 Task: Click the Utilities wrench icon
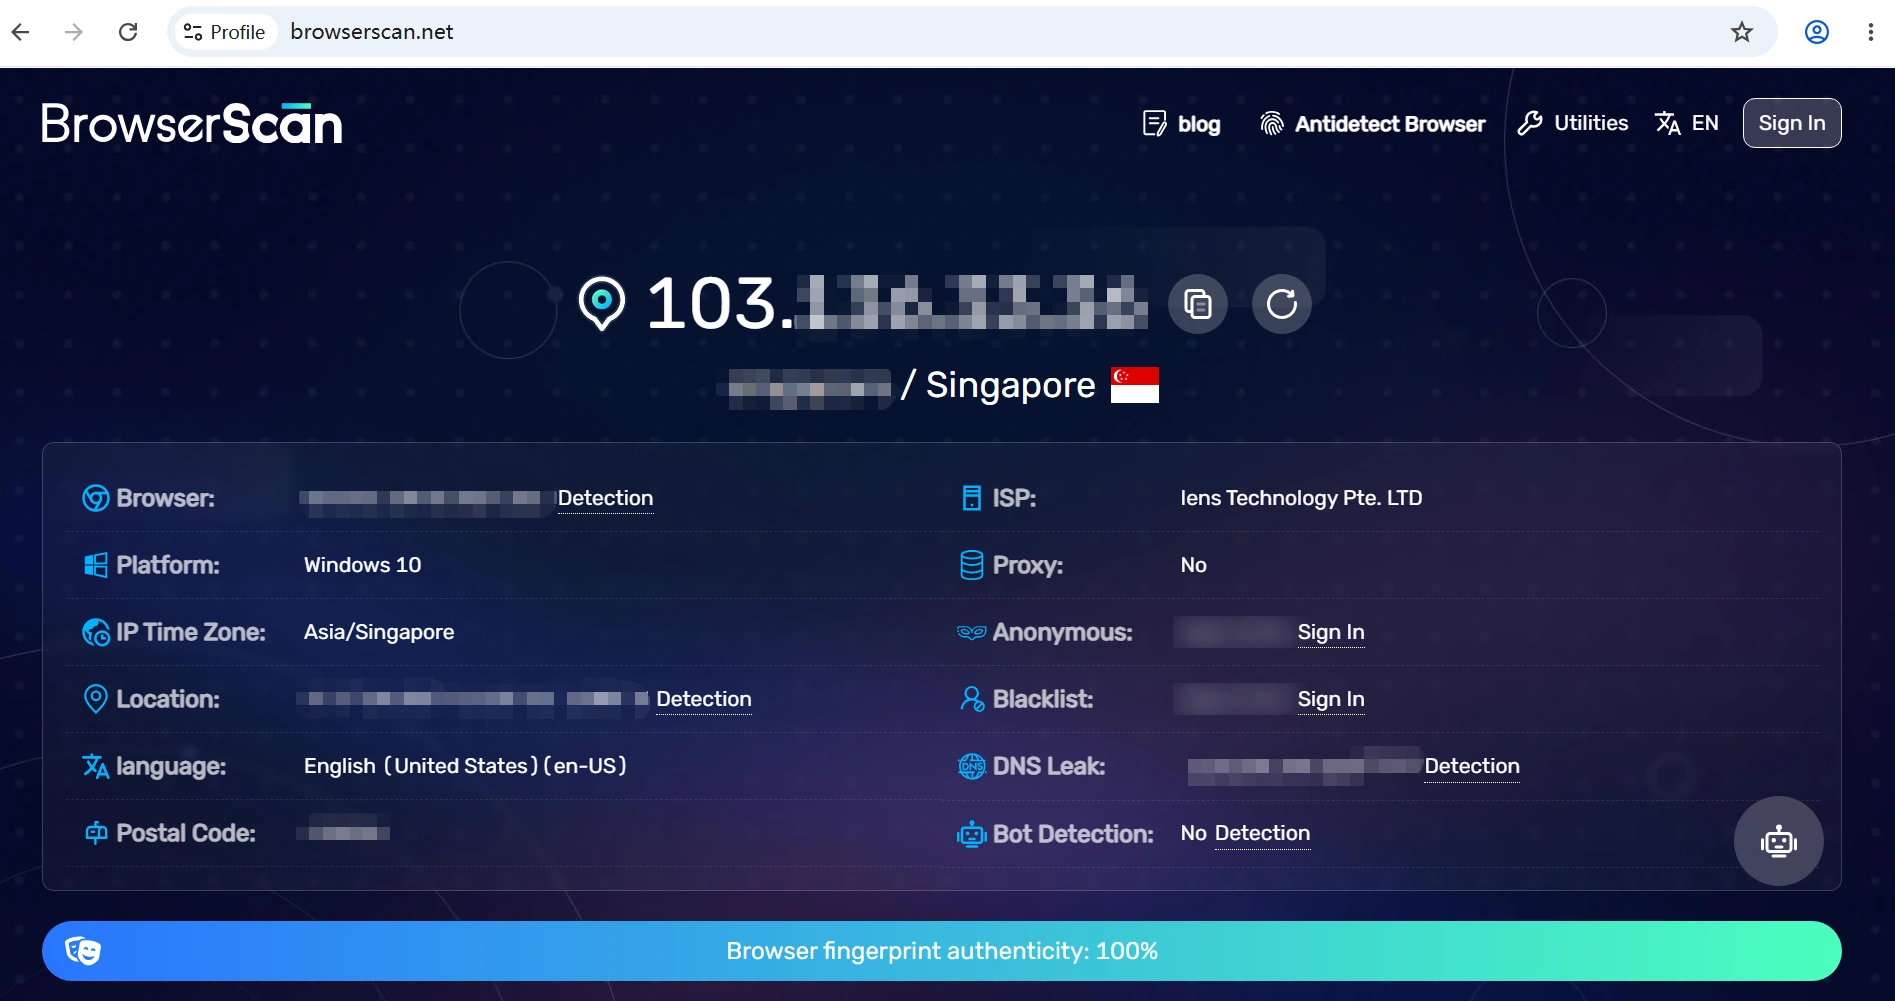coord(1530,123)
